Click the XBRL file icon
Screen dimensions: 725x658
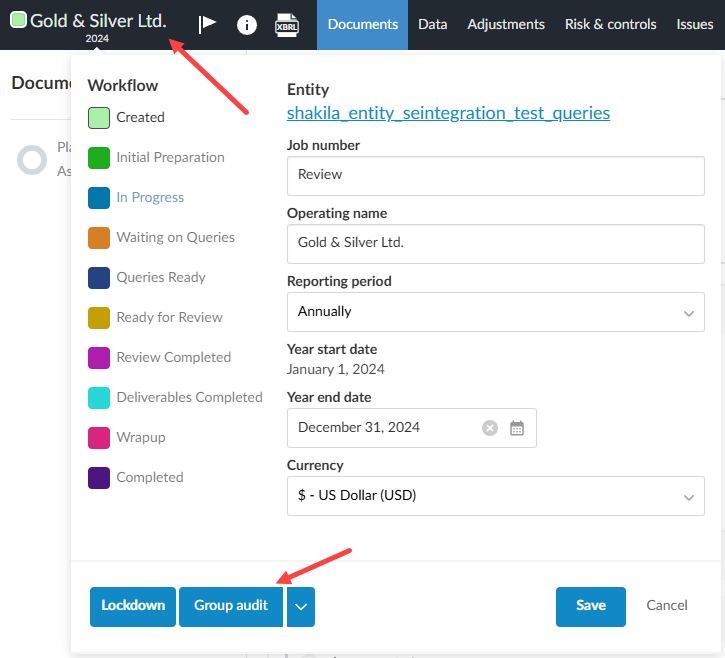pos(287,24)
